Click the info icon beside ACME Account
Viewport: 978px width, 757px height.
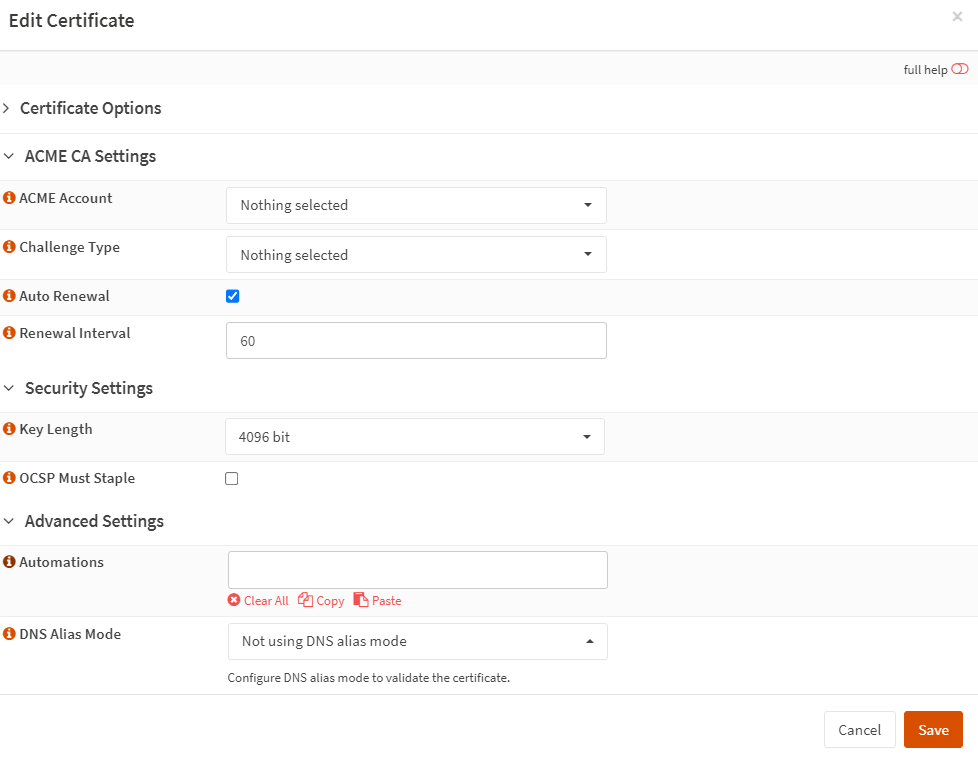(x=10, y=198)
